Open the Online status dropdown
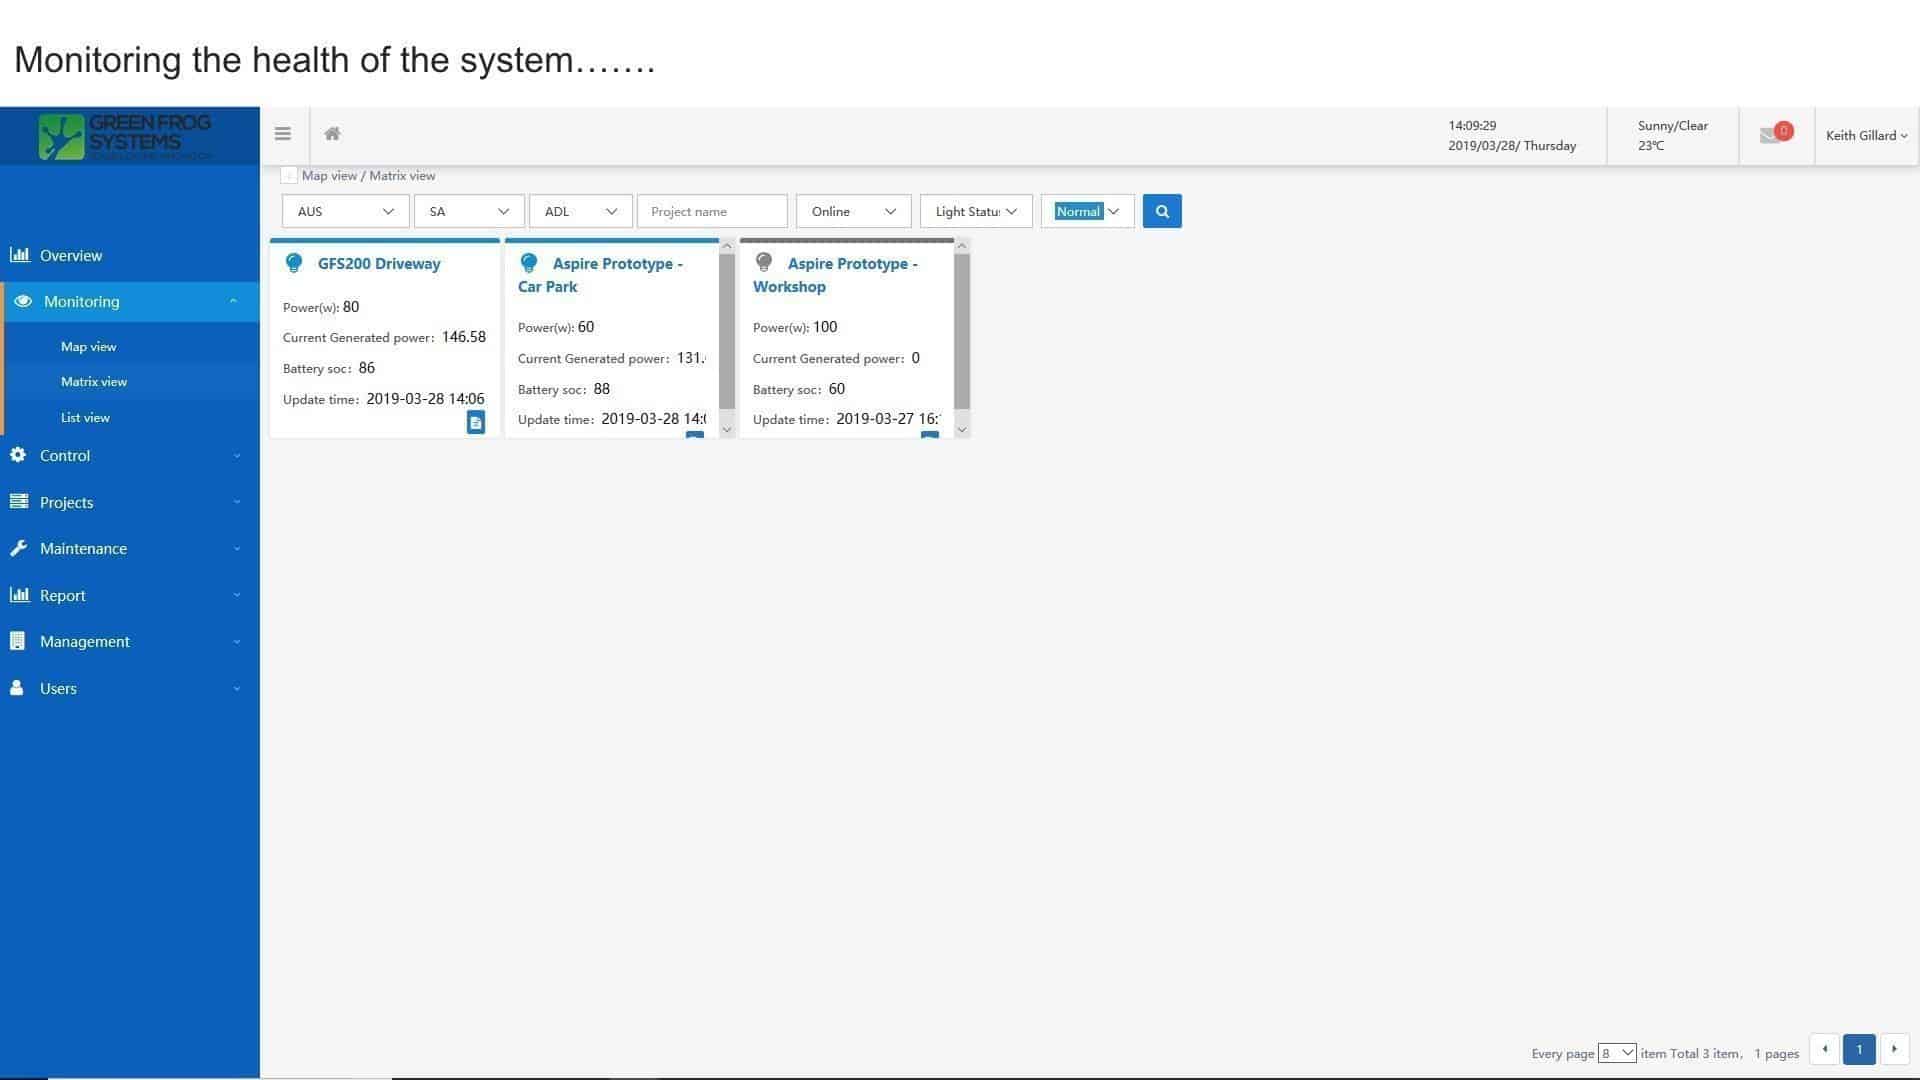1920x1080 pixels. pos(852,211)
